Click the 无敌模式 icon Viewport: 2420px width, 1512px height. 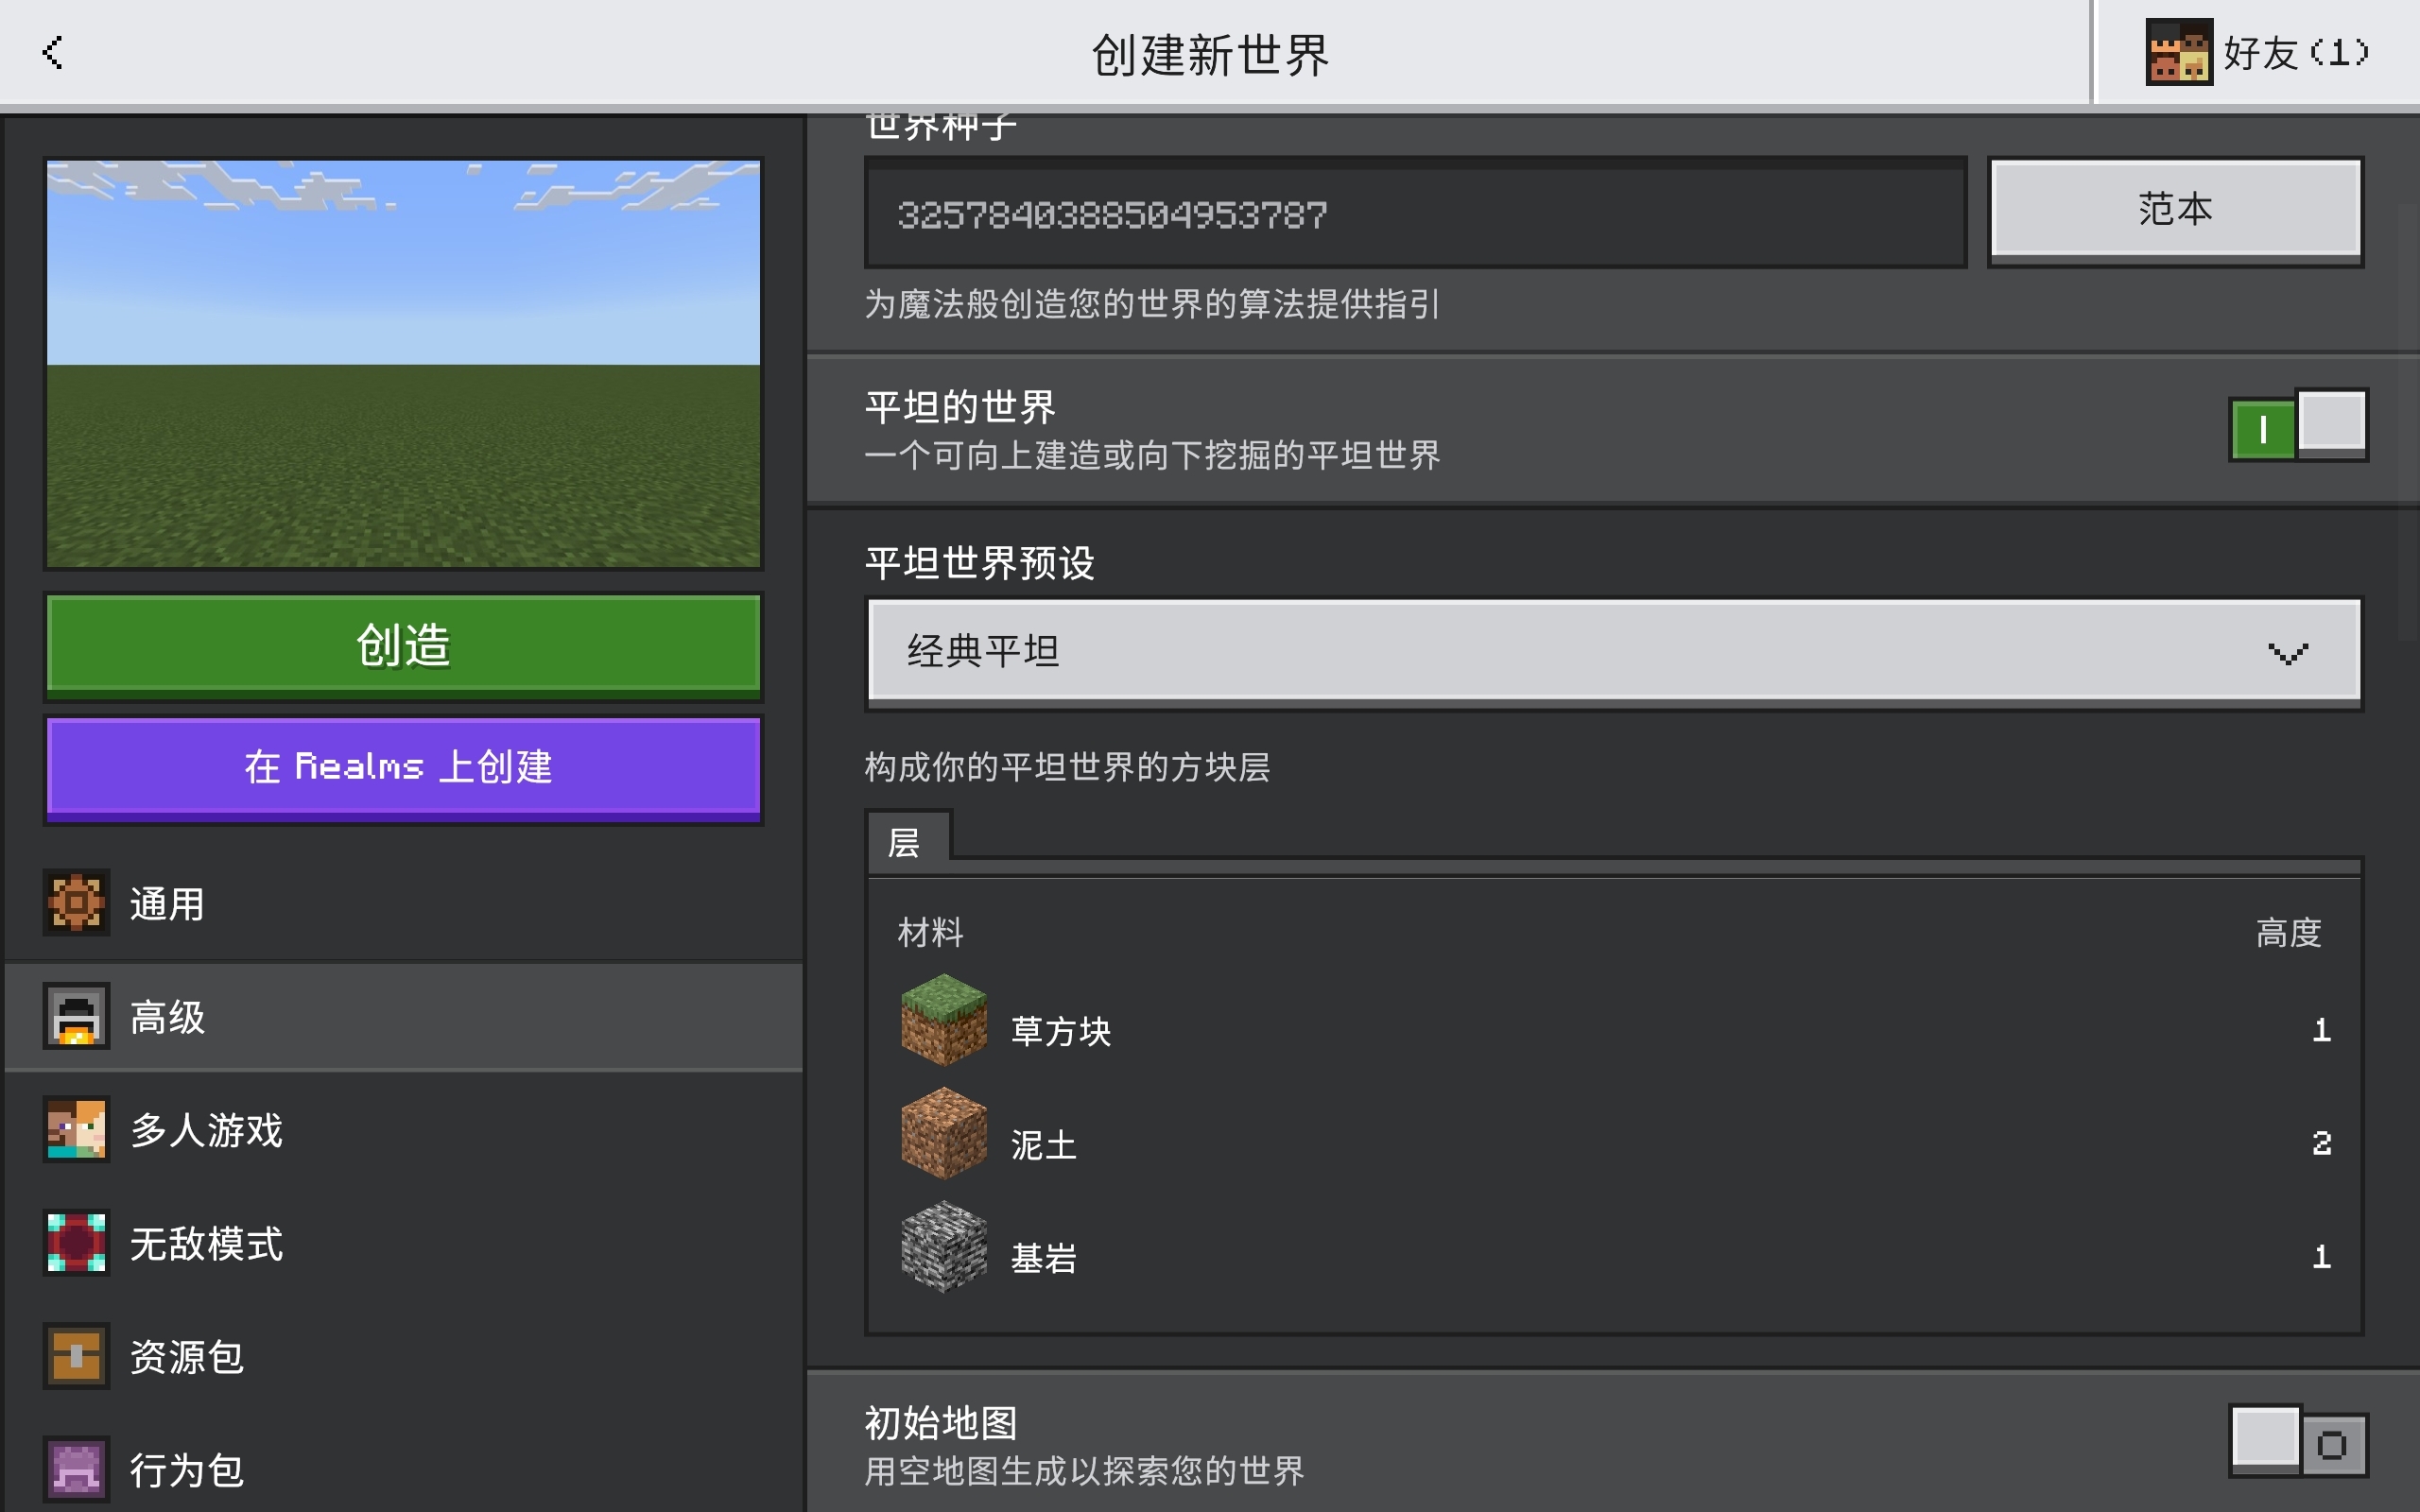(76, 1243)
